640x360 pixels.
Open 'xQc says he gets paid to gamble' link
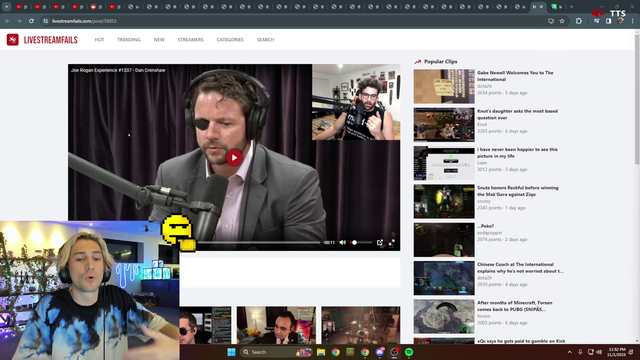tap(521, 341)
